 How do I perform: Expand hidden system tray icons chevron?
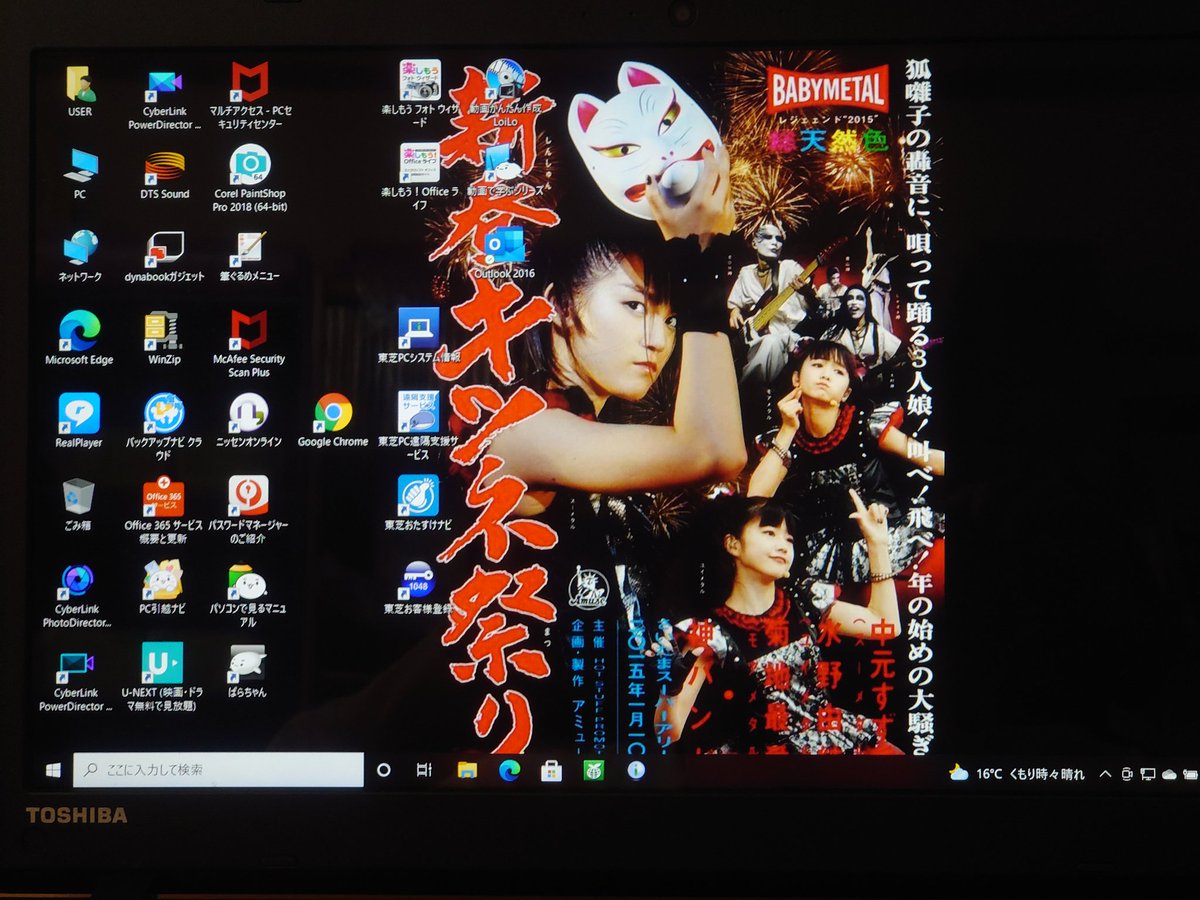click(1105, 773)
